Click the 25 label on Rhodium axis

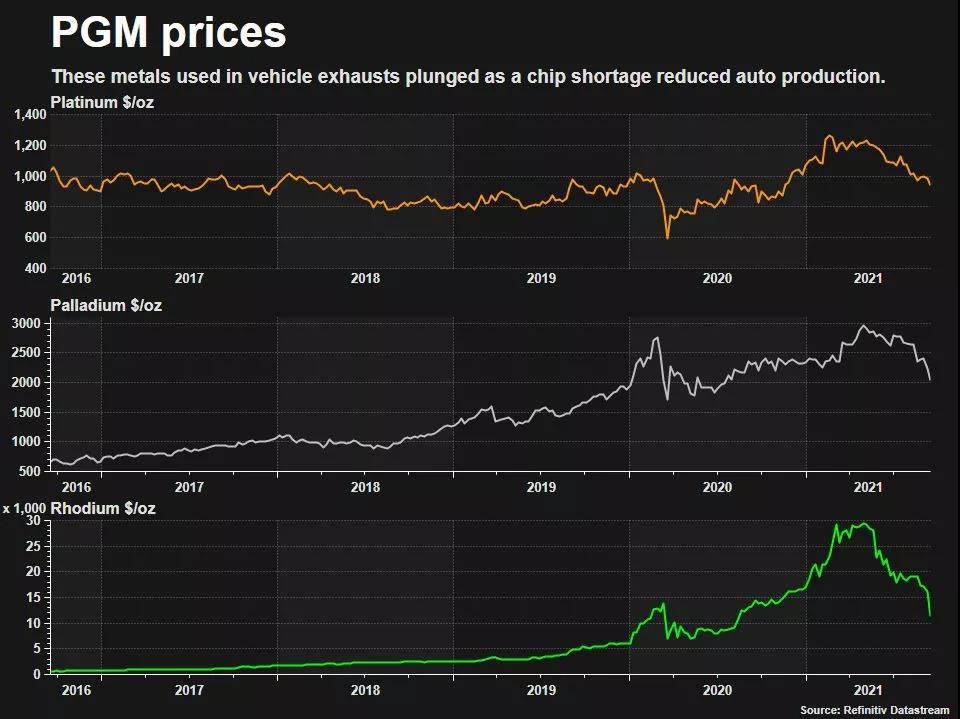click(33, 546)
